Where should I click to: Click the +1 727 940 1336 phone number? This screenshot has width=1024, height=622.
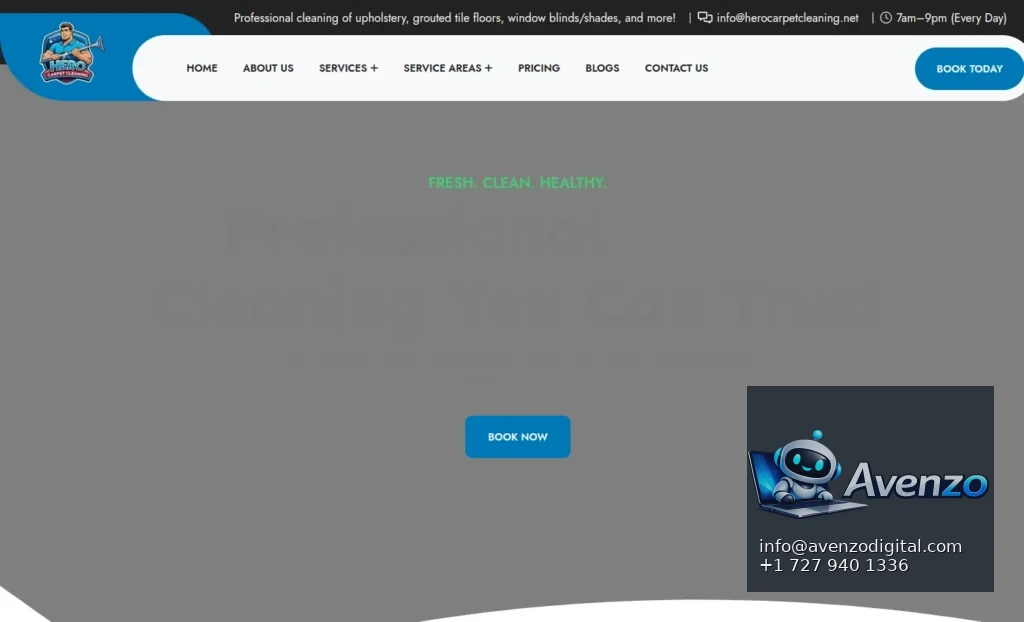point(834,565)
